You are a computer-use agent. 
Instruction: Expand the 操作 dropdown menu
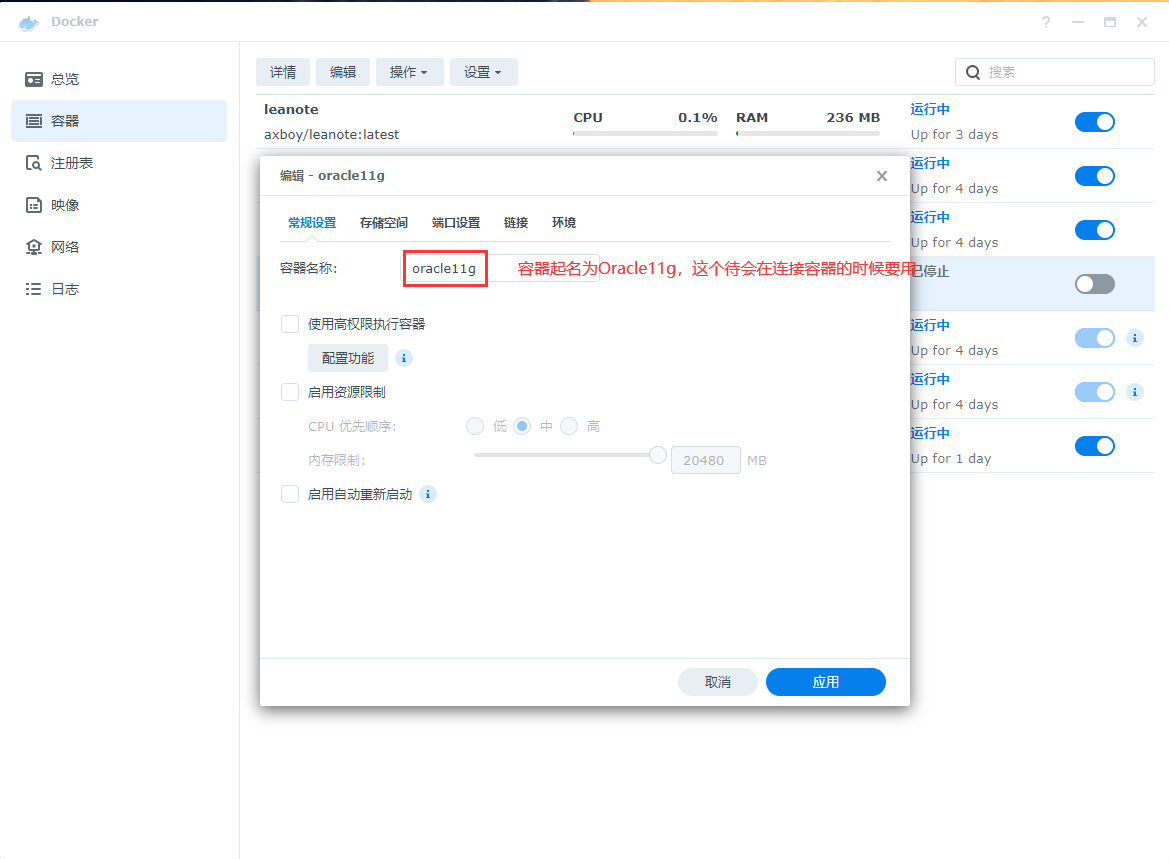click(408, 72)
